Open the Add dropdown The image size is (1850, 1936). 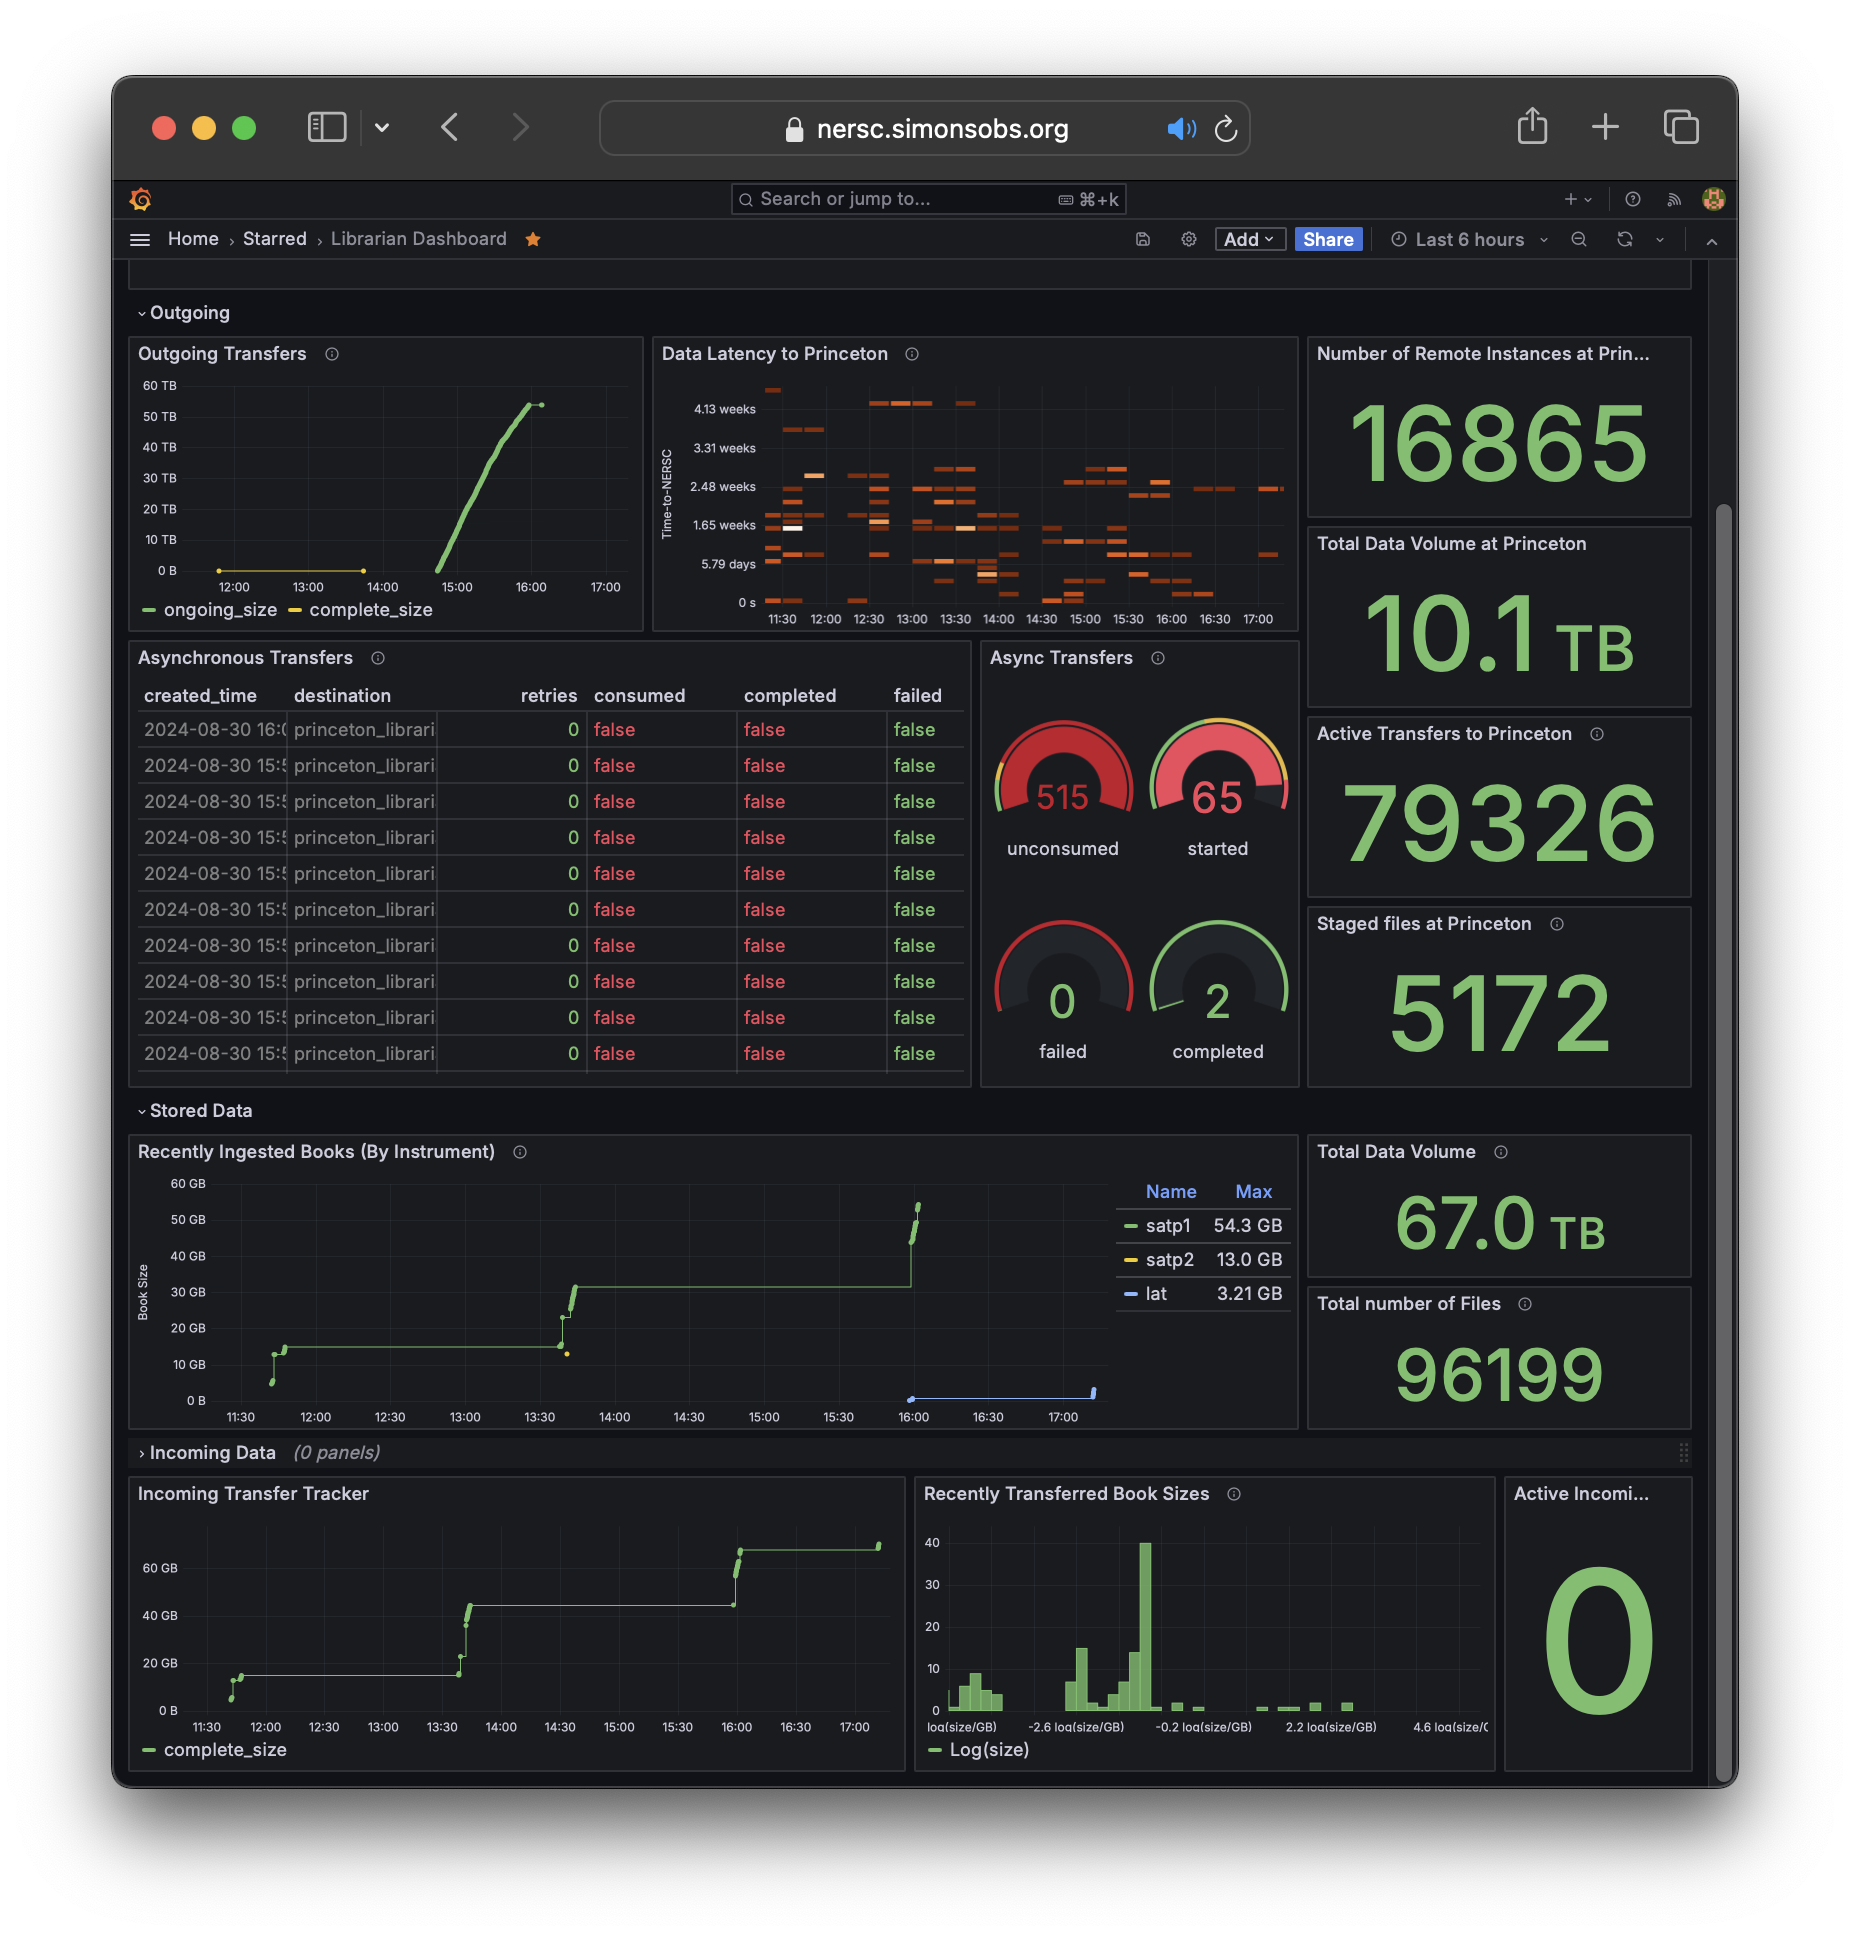[x=1249, y=239]
